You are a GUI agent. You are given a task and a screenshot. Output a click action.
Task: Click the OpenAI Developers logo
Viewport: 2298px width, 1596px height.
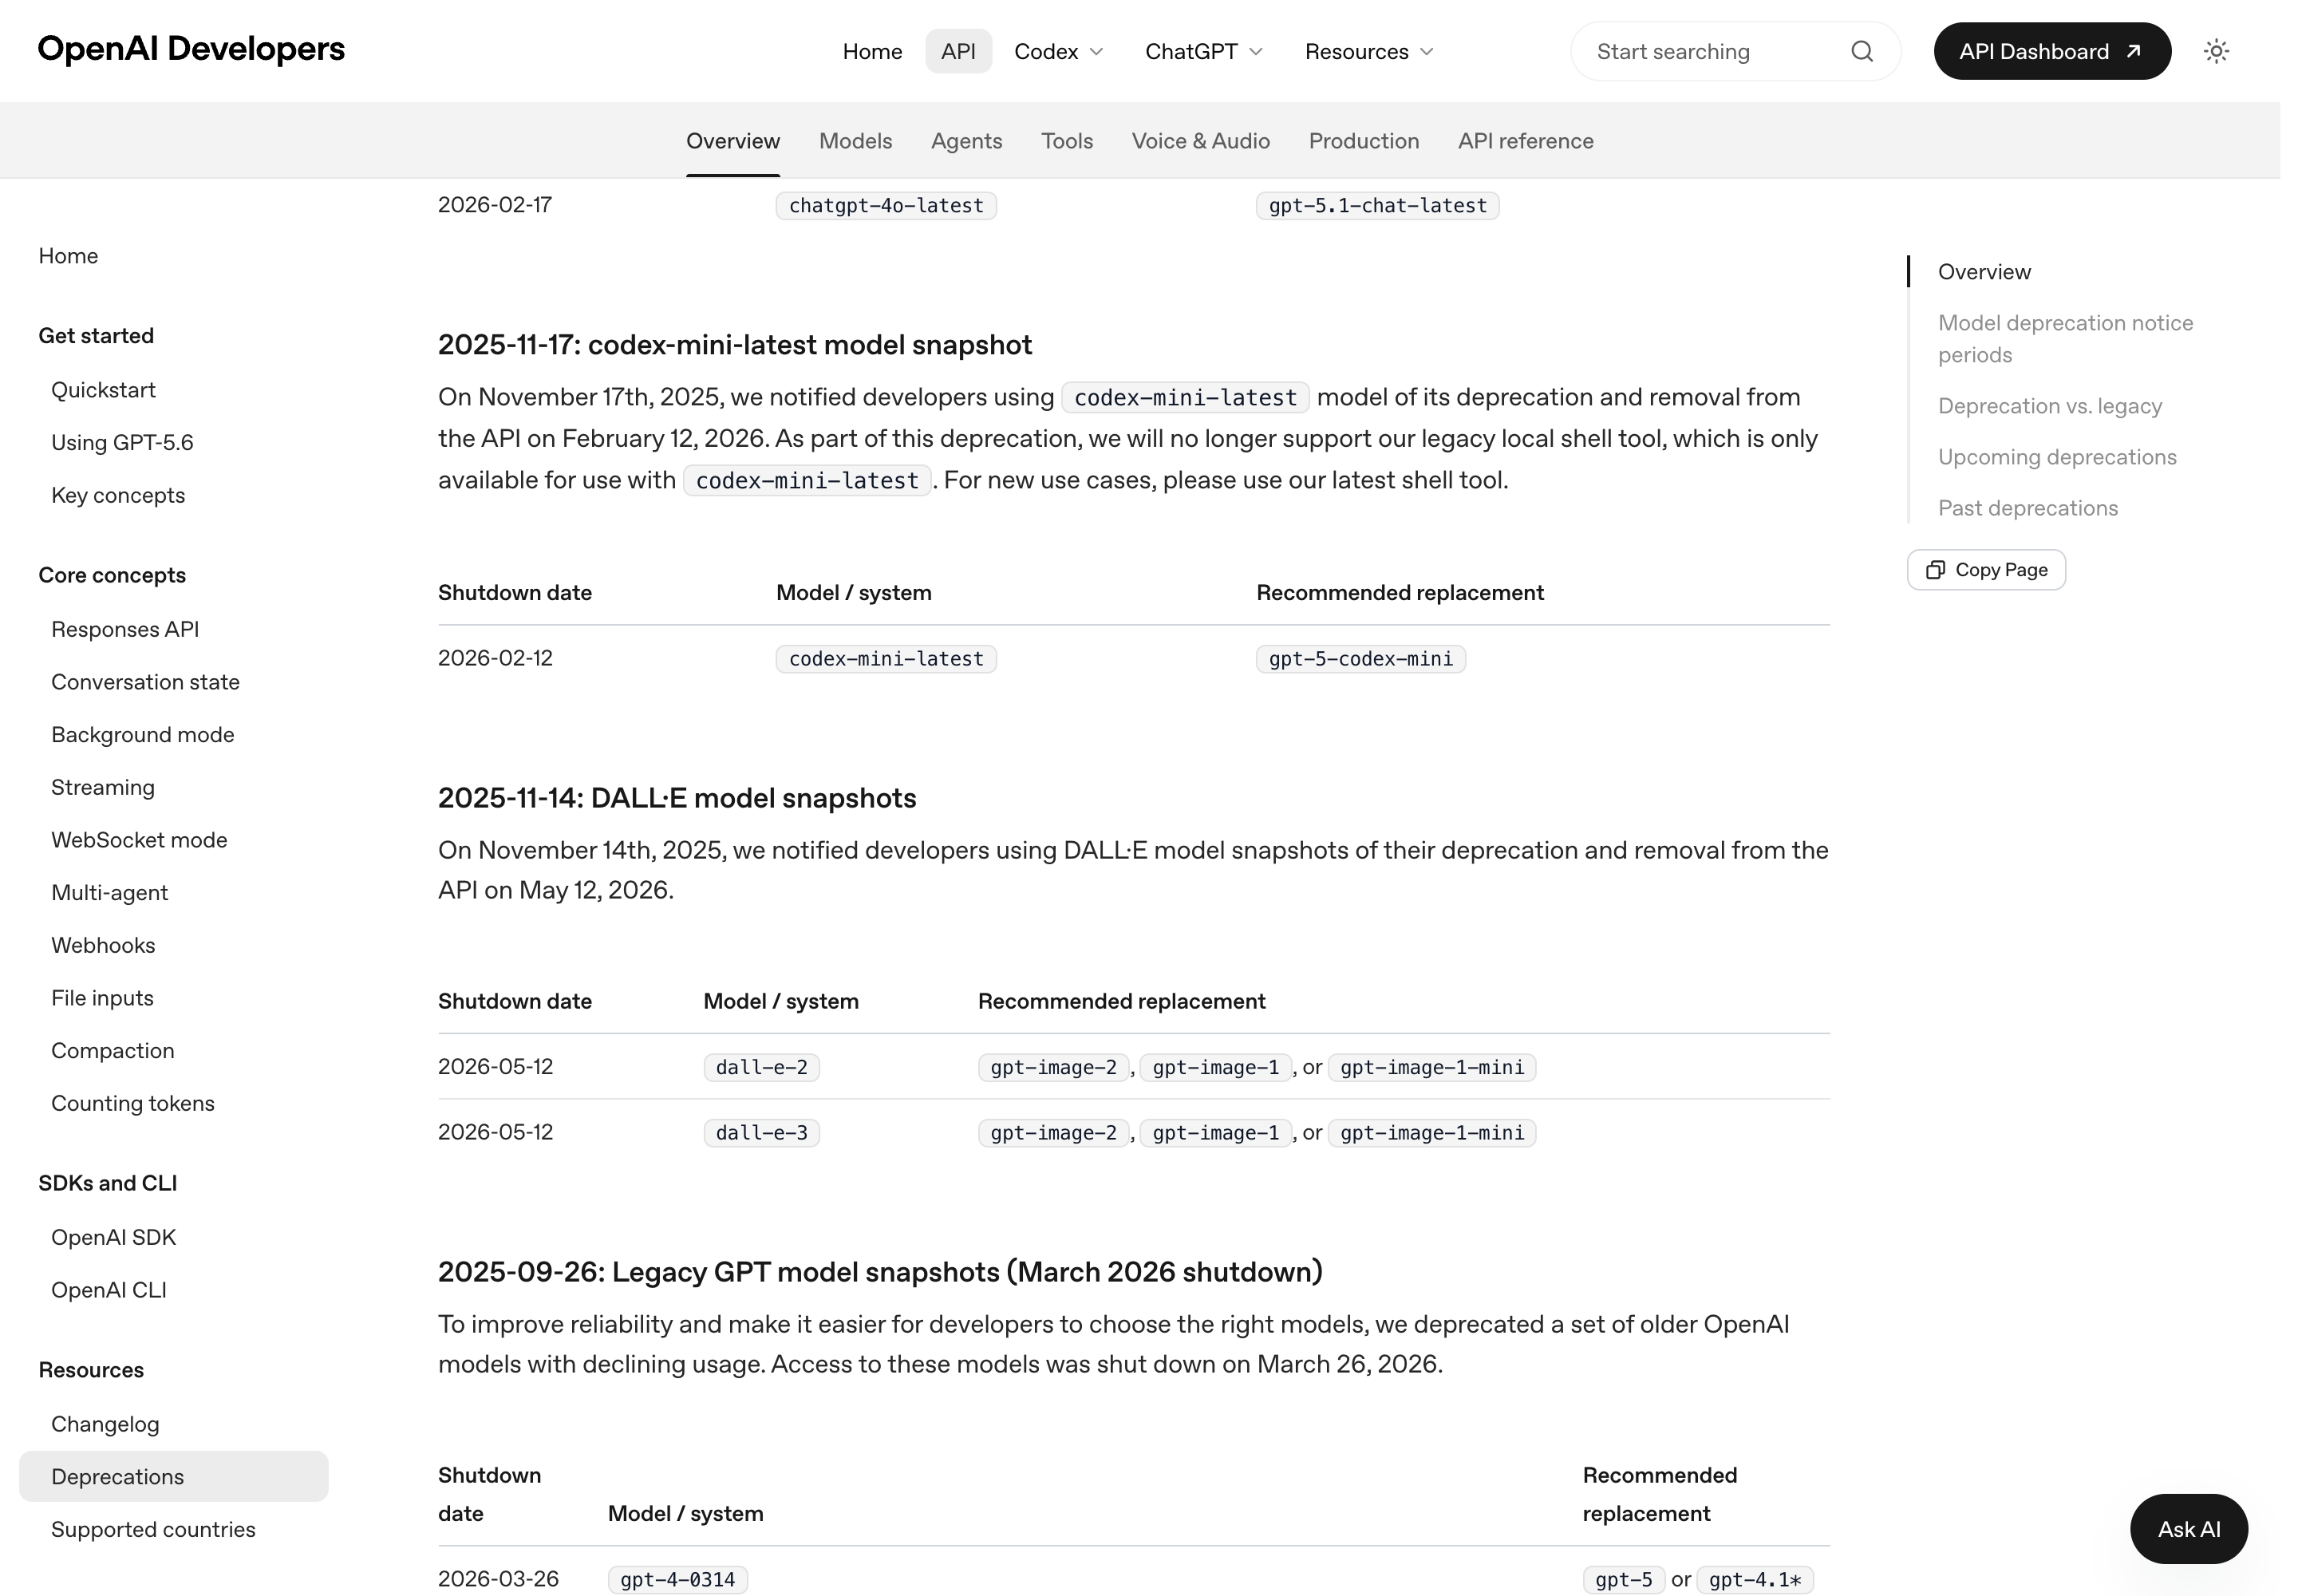(191, 49)
